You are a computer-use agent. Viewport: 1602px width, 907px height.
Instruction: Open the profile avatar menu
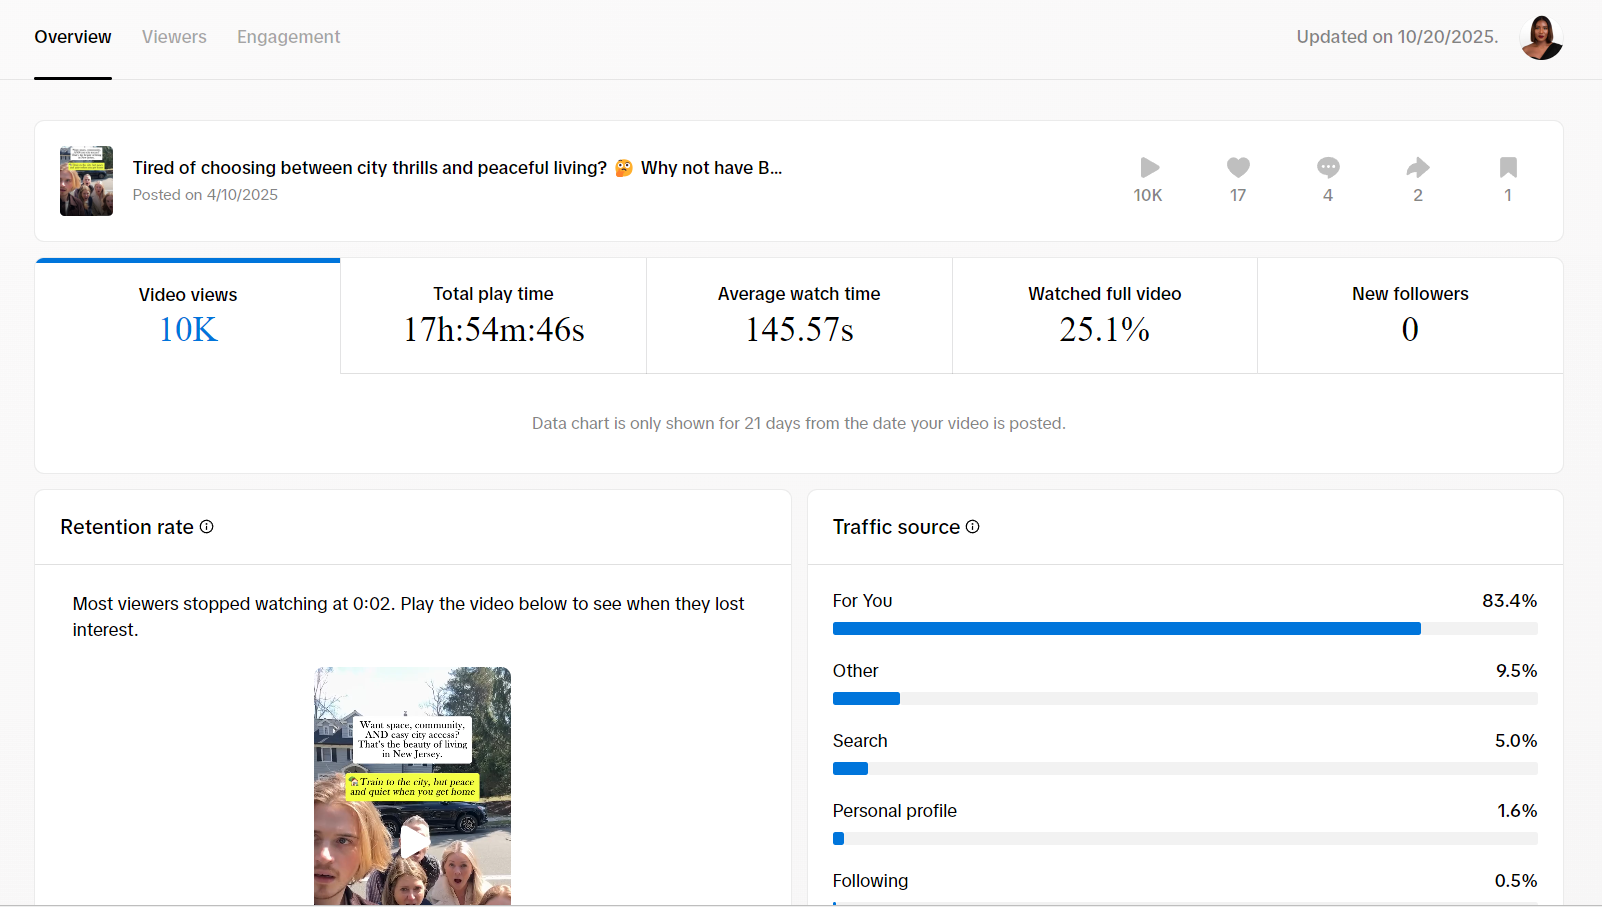point(1540,38)
